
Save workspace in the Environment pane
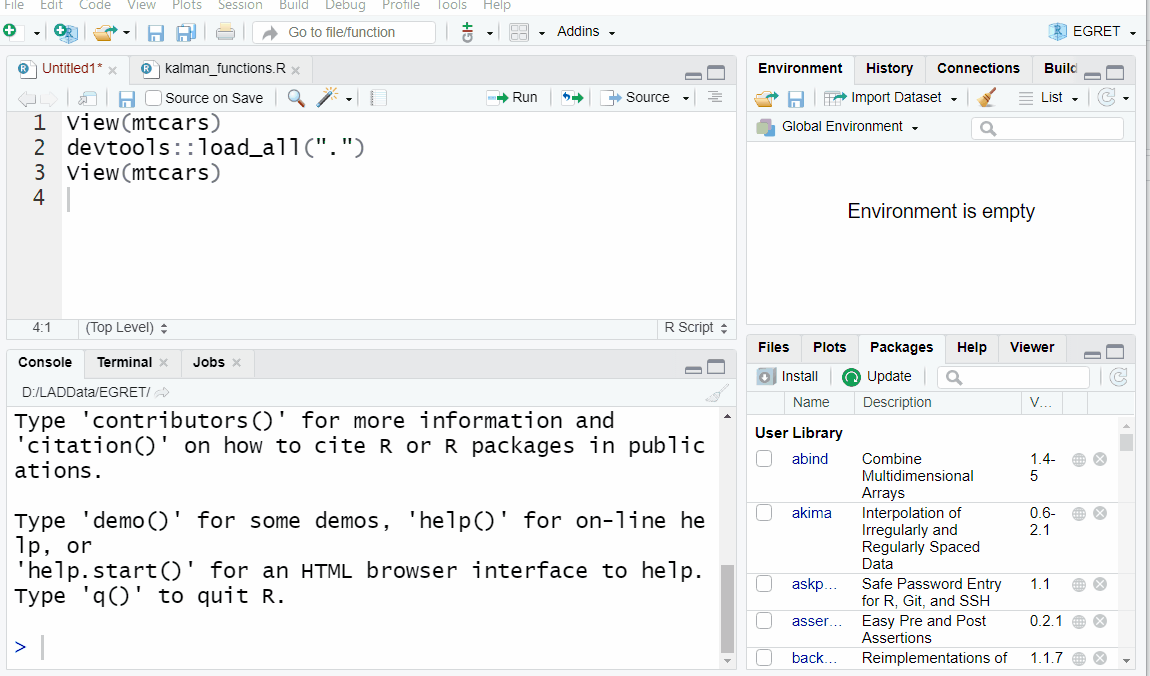796,99
